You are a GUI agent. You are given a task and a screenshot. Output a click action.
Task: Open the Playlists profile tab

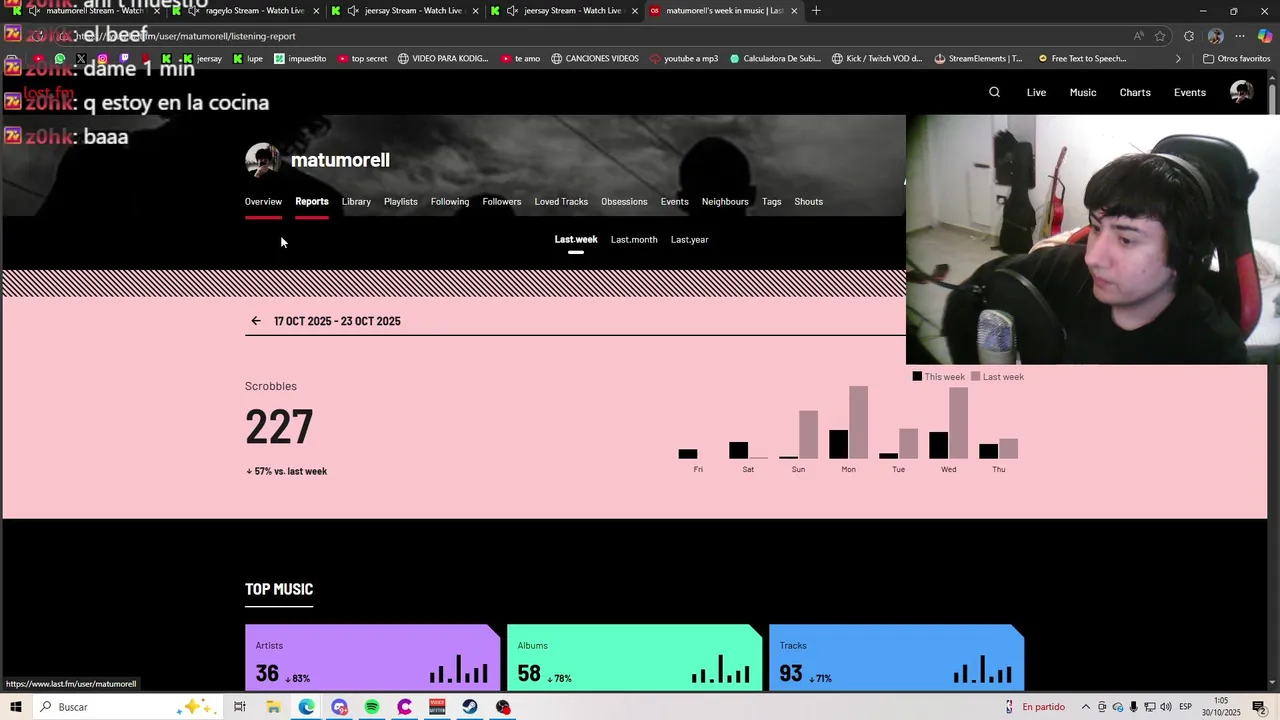pyautogui.click(x=401, y=202)
